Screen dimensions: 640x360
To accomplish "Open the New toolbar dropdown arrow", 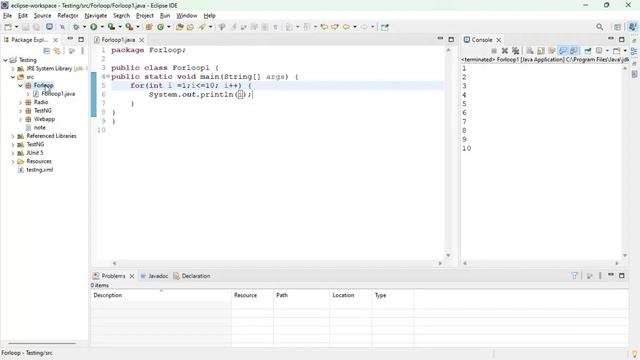I will pos(16,27).
